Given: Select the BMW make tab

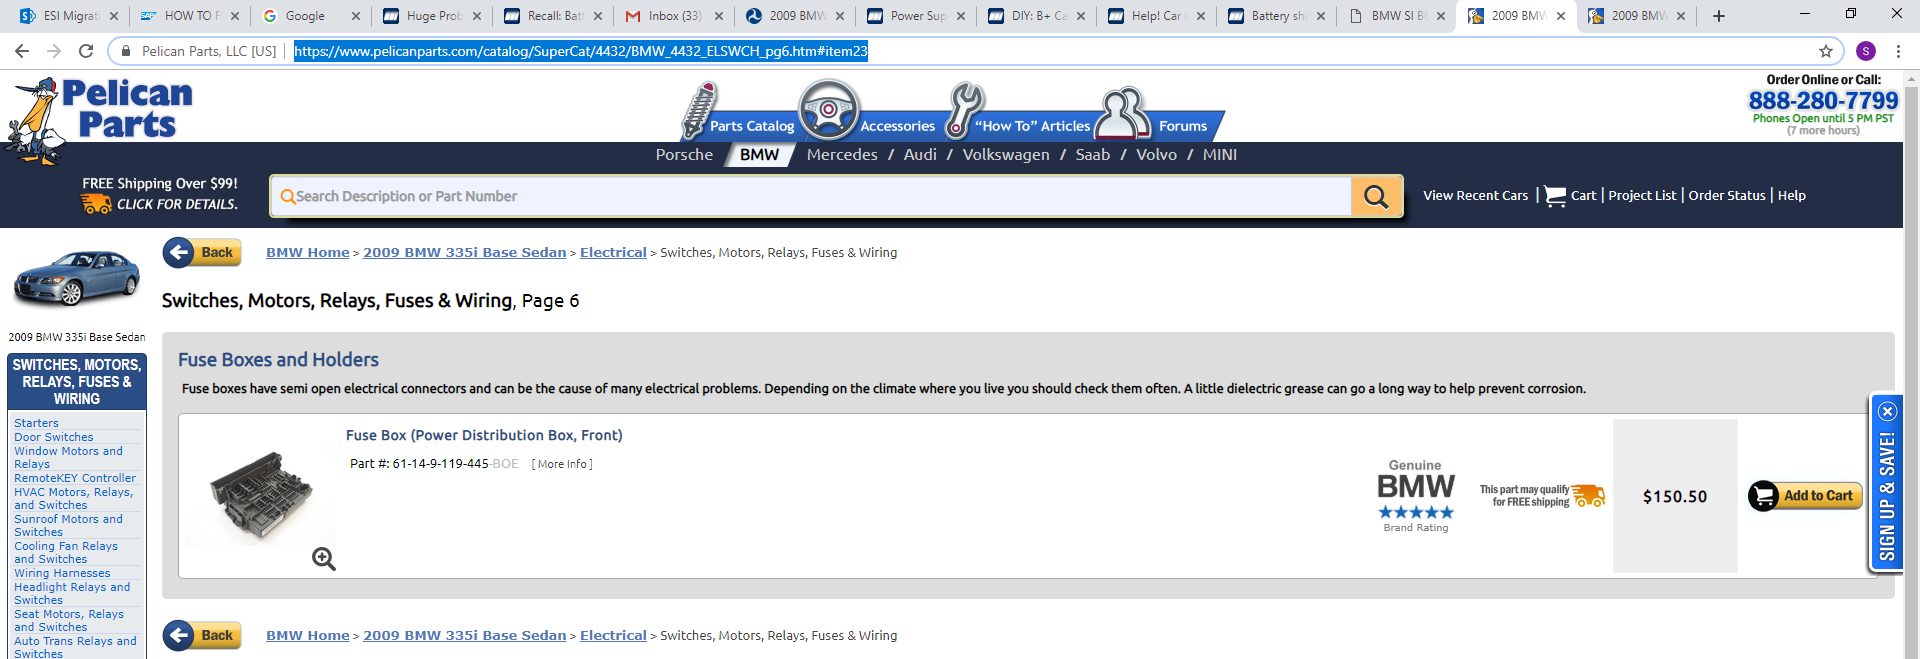Looking at the screenshot, I should 759,155.
